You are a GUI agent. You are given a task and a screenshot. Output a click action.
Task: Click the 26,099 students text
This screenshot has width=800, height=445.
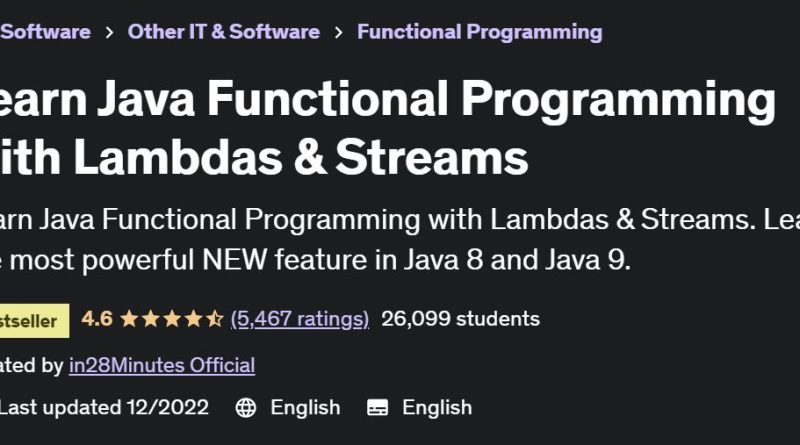(x=460, y=319)
